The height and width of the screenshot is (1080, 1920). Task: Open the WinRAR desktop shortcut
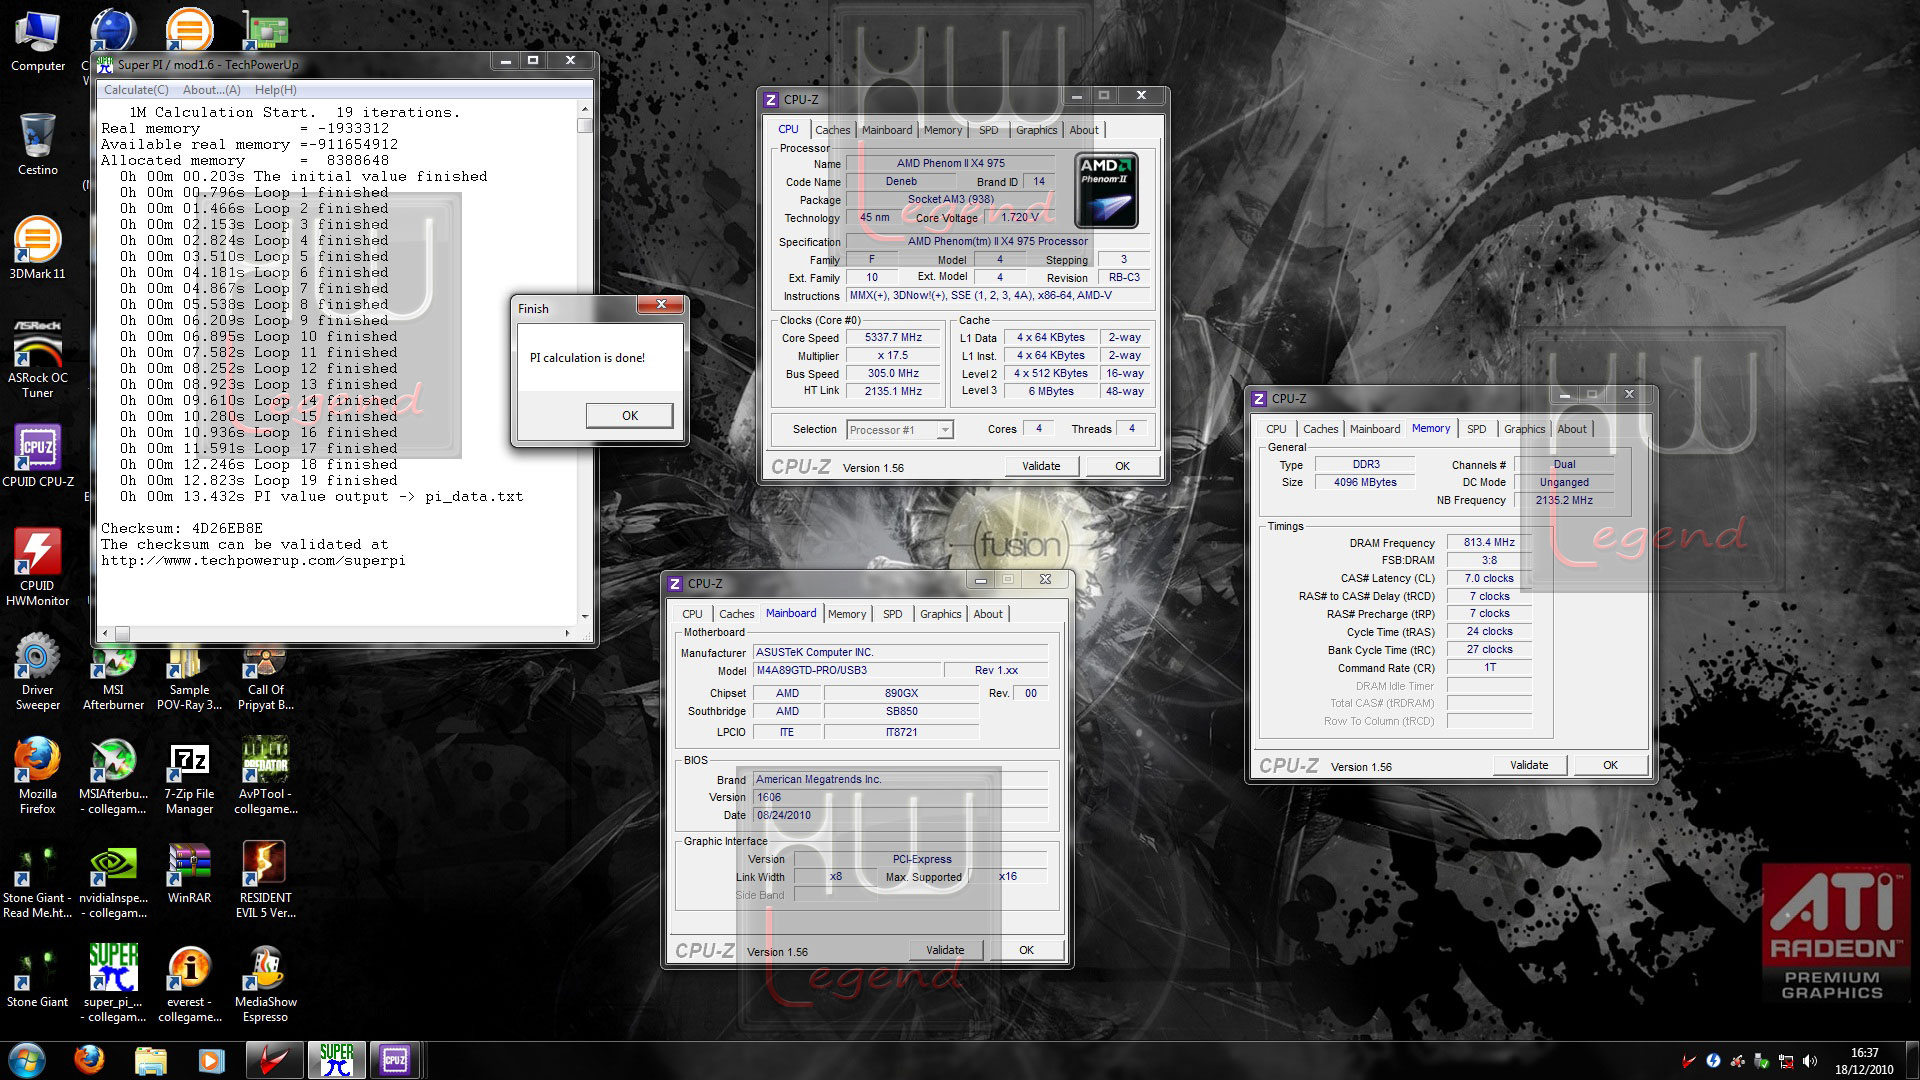pos(189,871)
